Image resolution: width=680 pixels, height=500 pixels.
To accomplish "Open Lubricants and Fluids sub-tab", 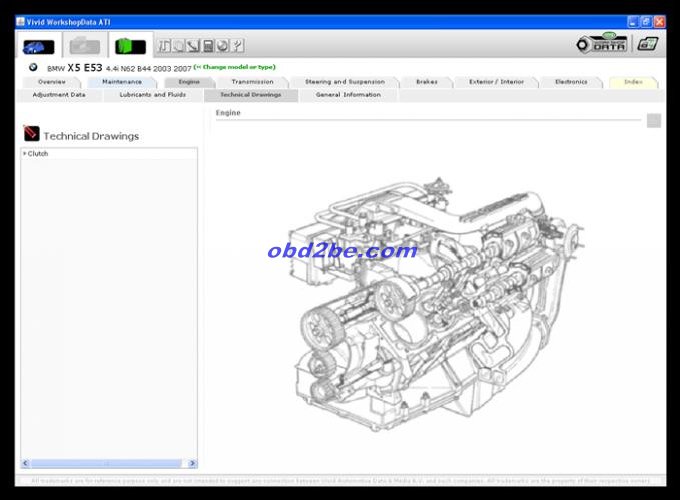I will click(x=153, y=95).
